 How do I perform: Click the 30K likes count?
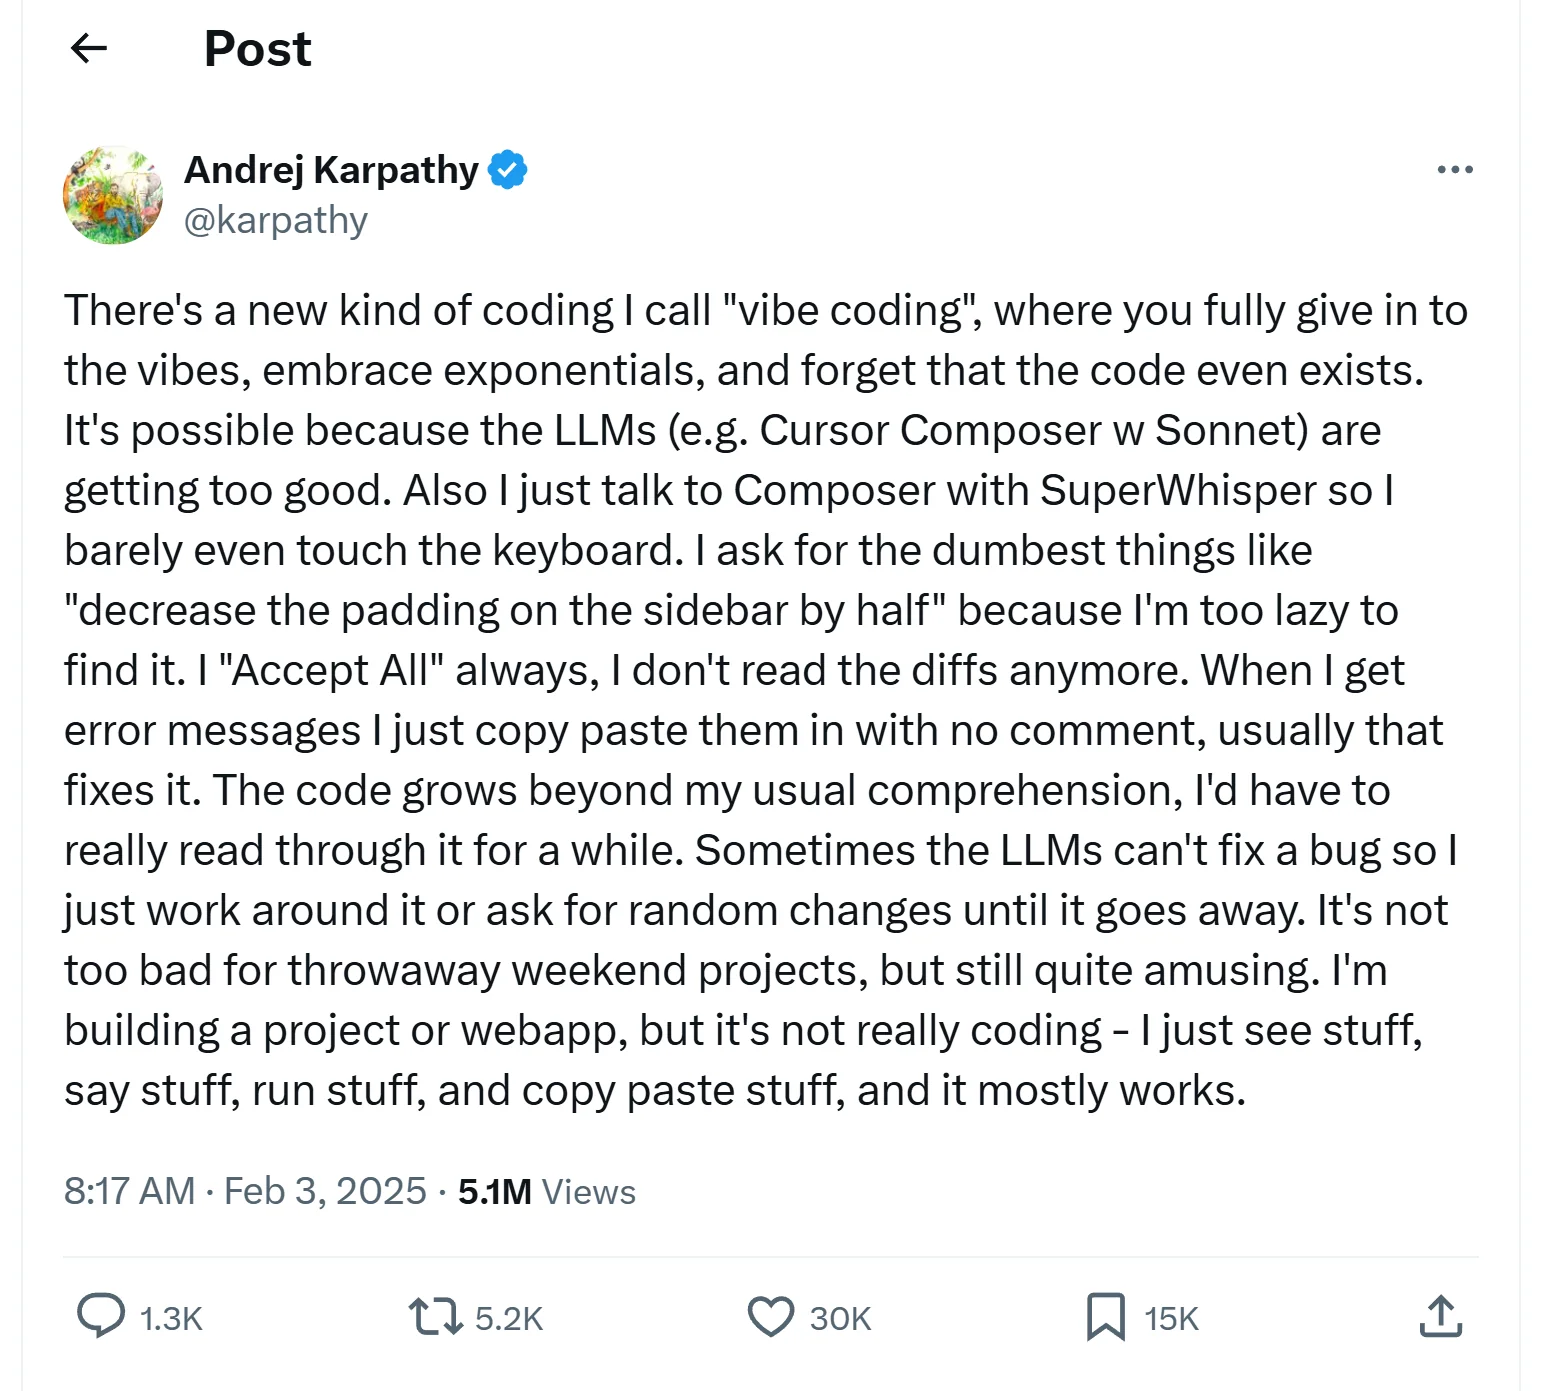coord(840,1319)
